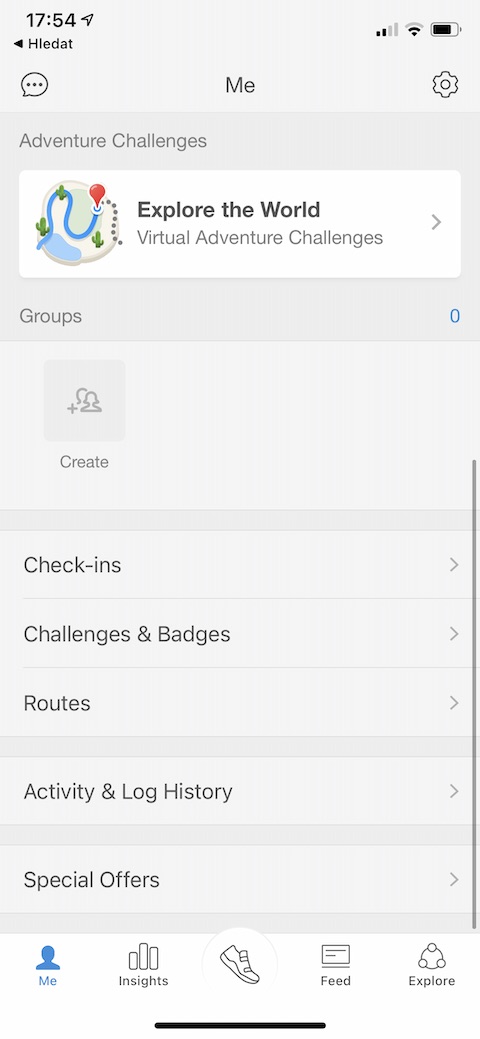Tap the Create group icon

click(84, 400)
